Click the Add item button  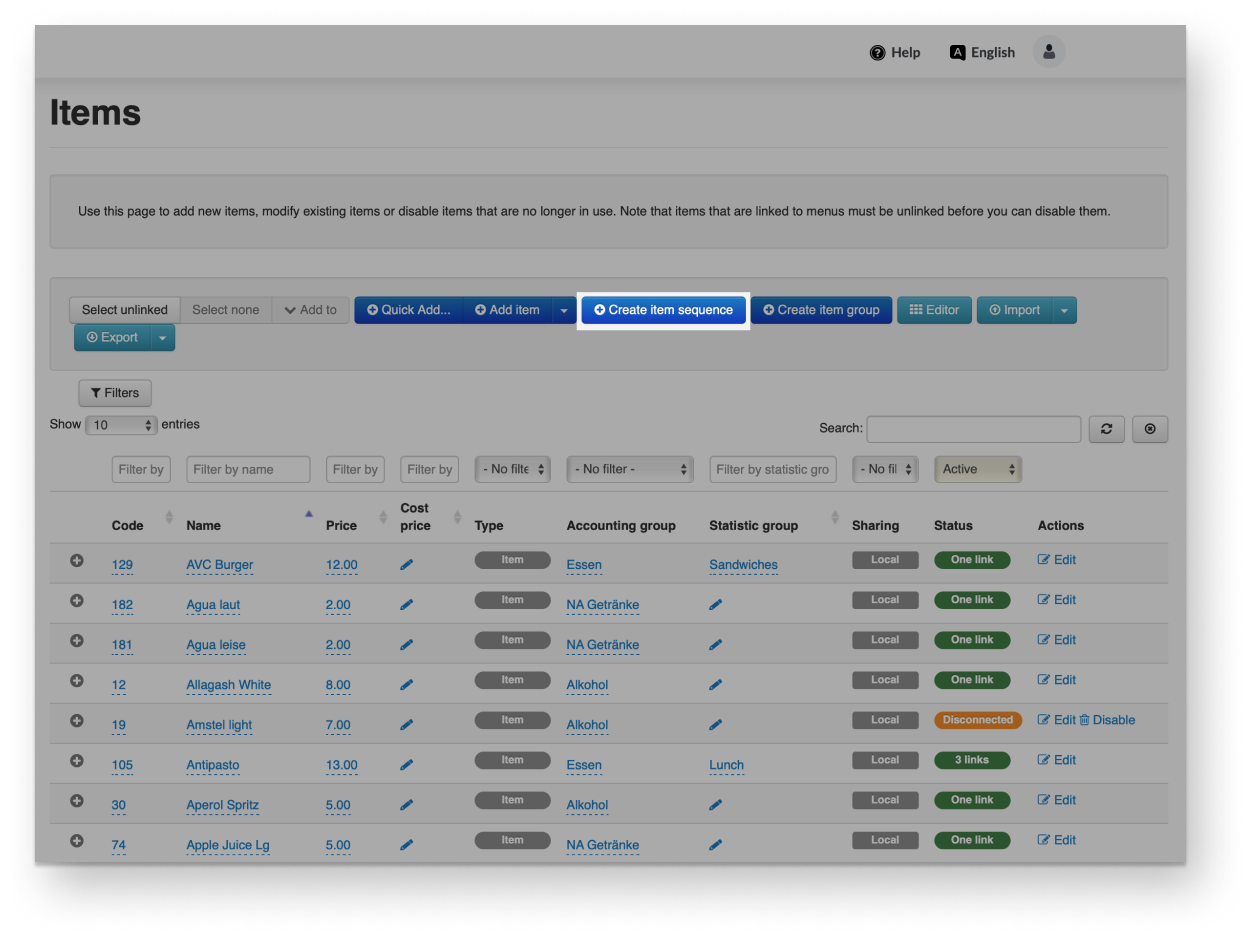coord(508,310)
